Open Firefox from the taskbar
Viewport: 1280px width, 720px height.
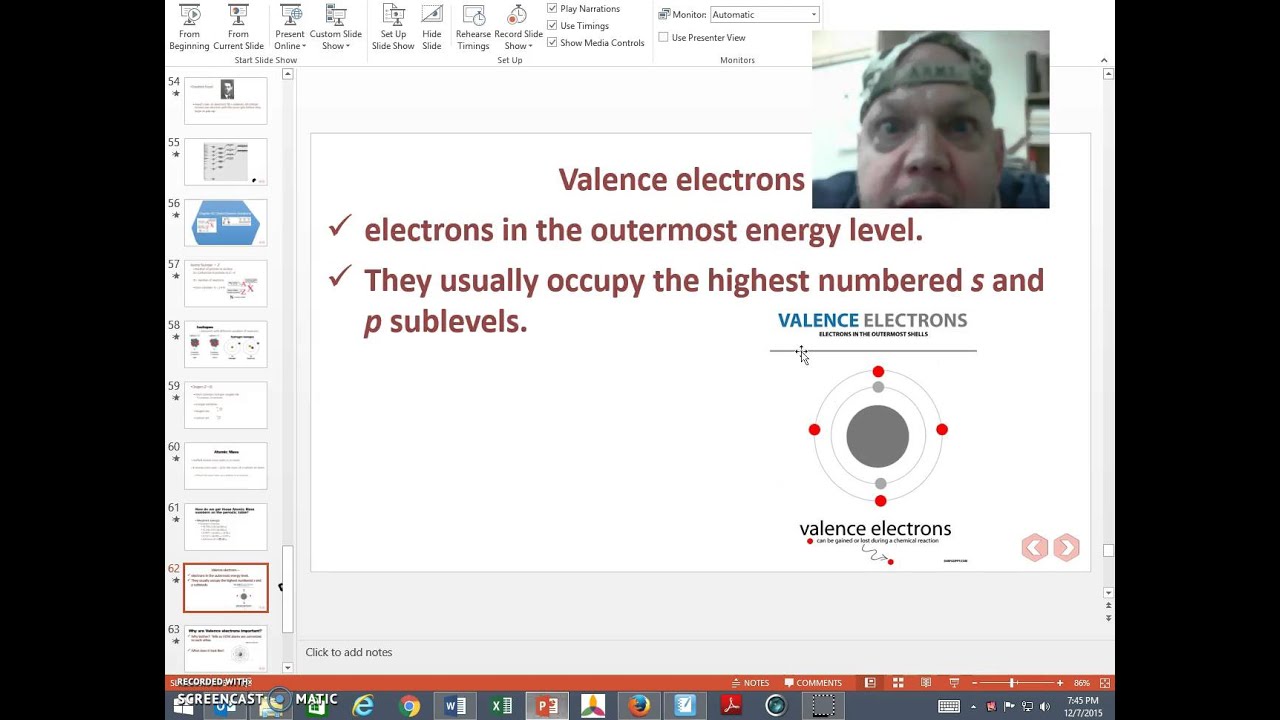click(639, 706)
